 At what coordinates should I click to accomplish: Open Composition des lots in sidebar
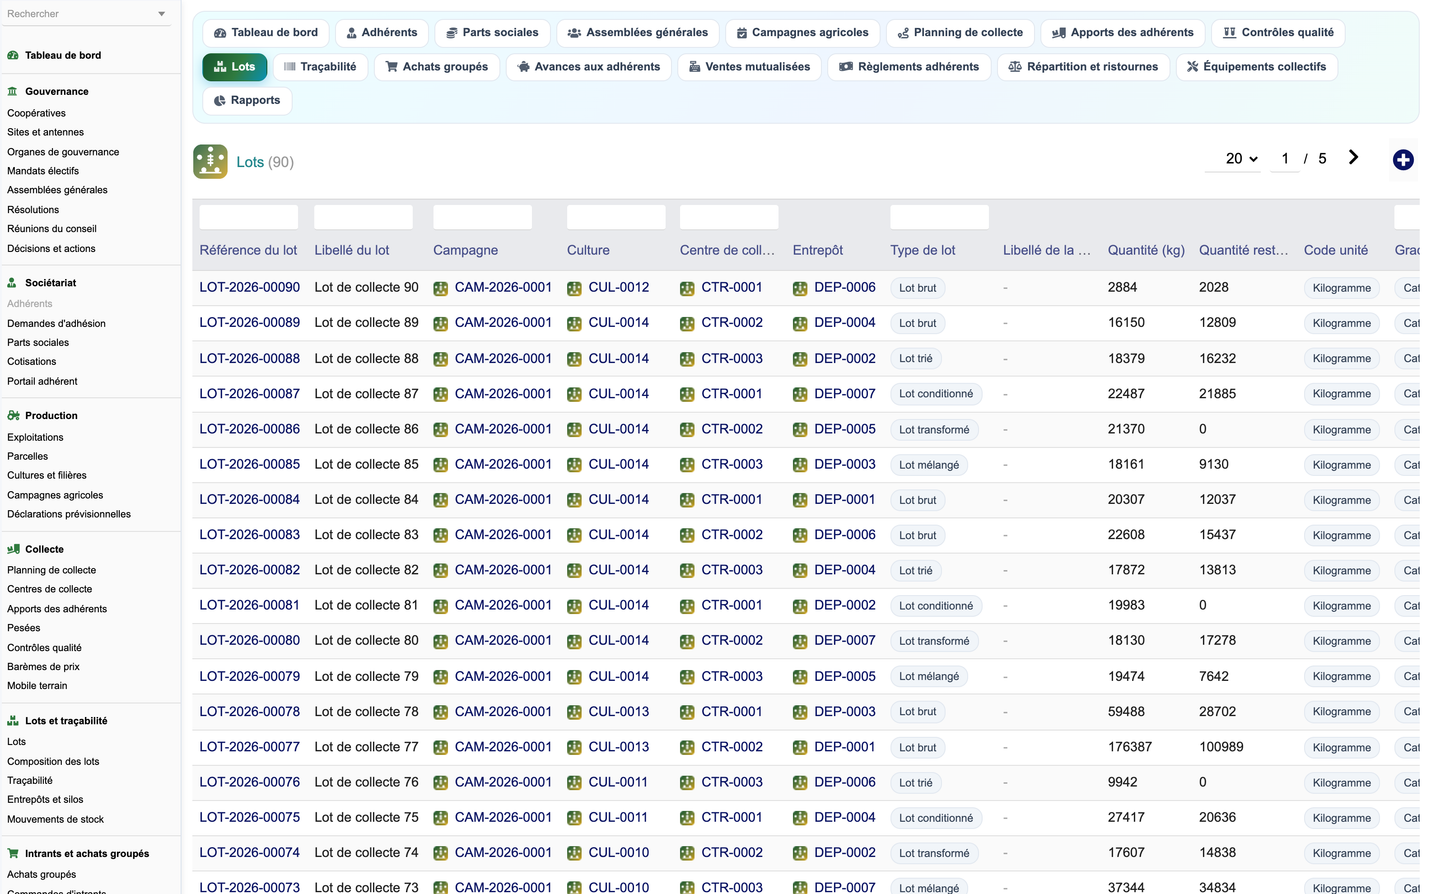pyautogui.click(x=53, y=761)
